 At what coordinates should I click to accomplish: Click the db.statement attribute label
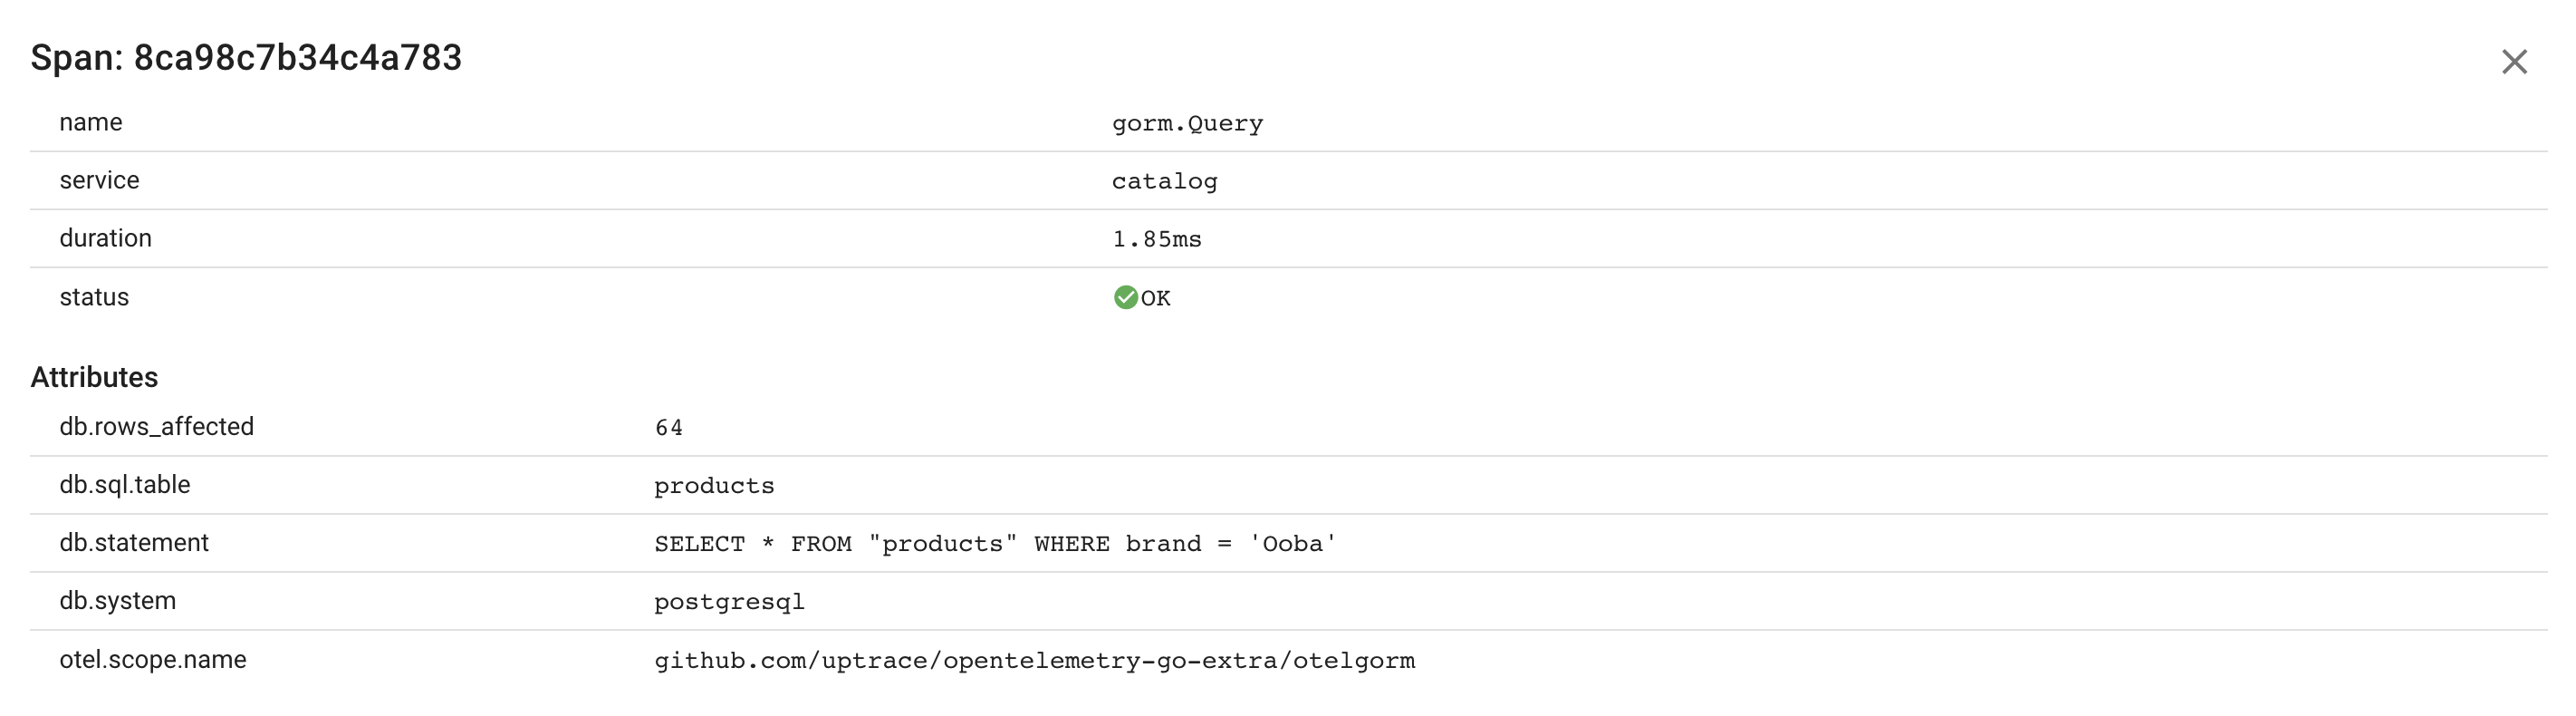tap(134, 543)
